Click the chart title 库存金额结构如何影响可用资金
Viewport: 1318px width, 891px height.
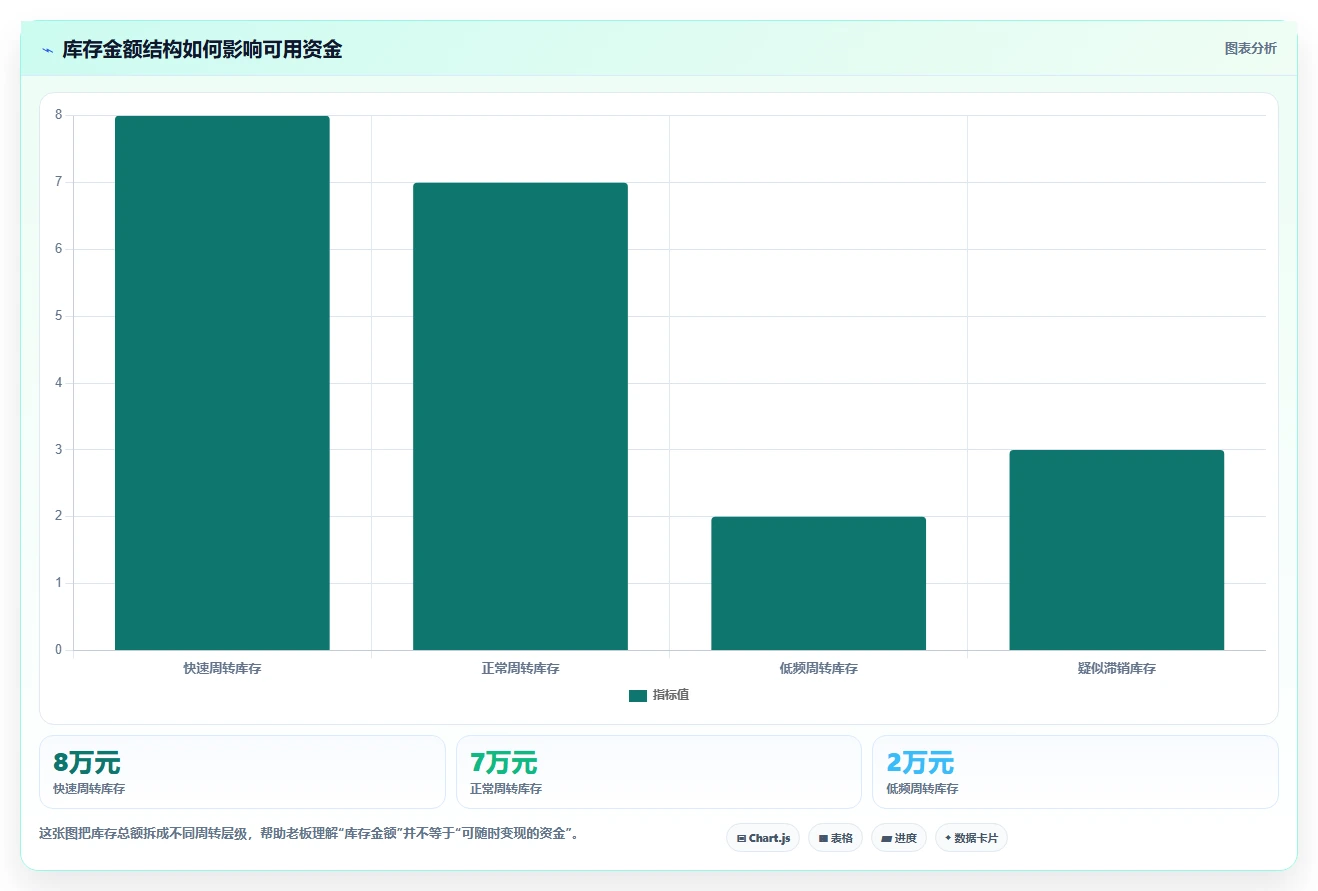(202, 49)
